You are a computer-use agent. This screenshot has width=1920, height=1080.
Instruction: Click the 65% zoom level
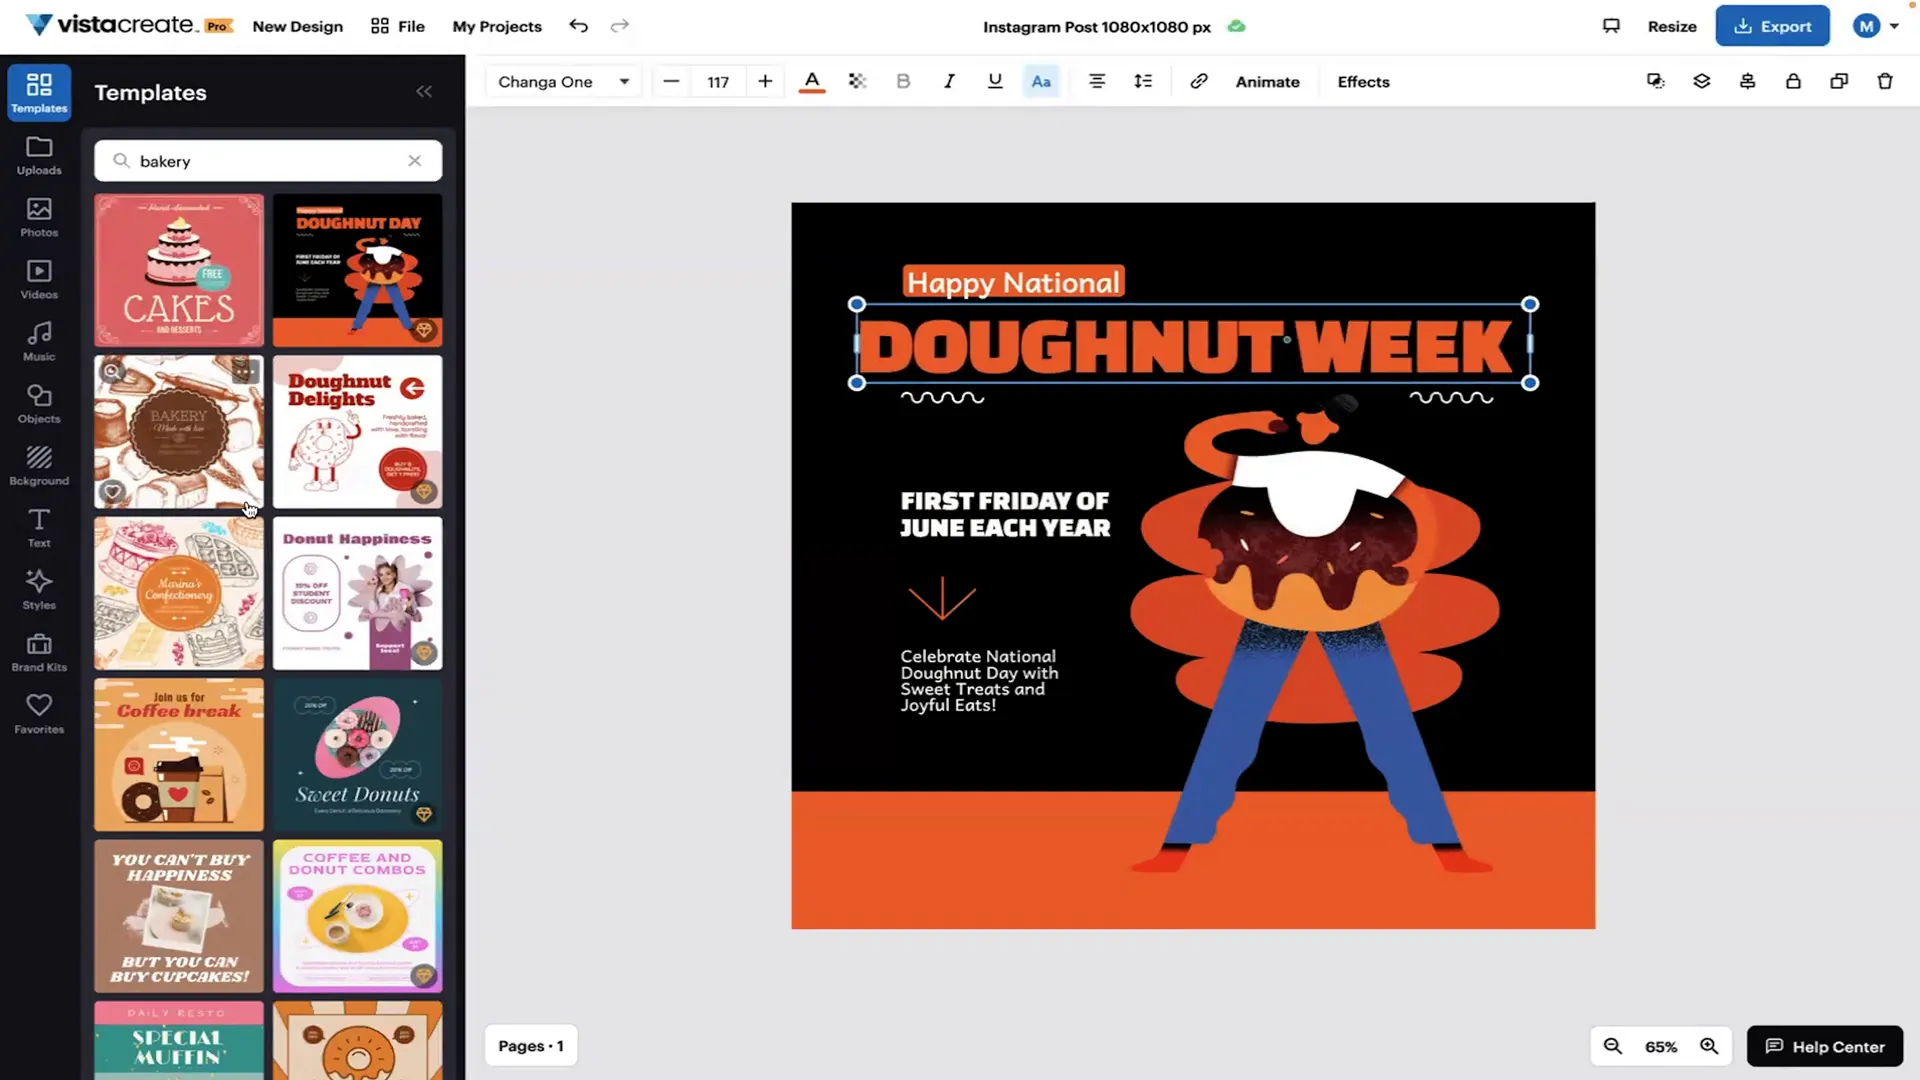(x=1661, y=1047)
